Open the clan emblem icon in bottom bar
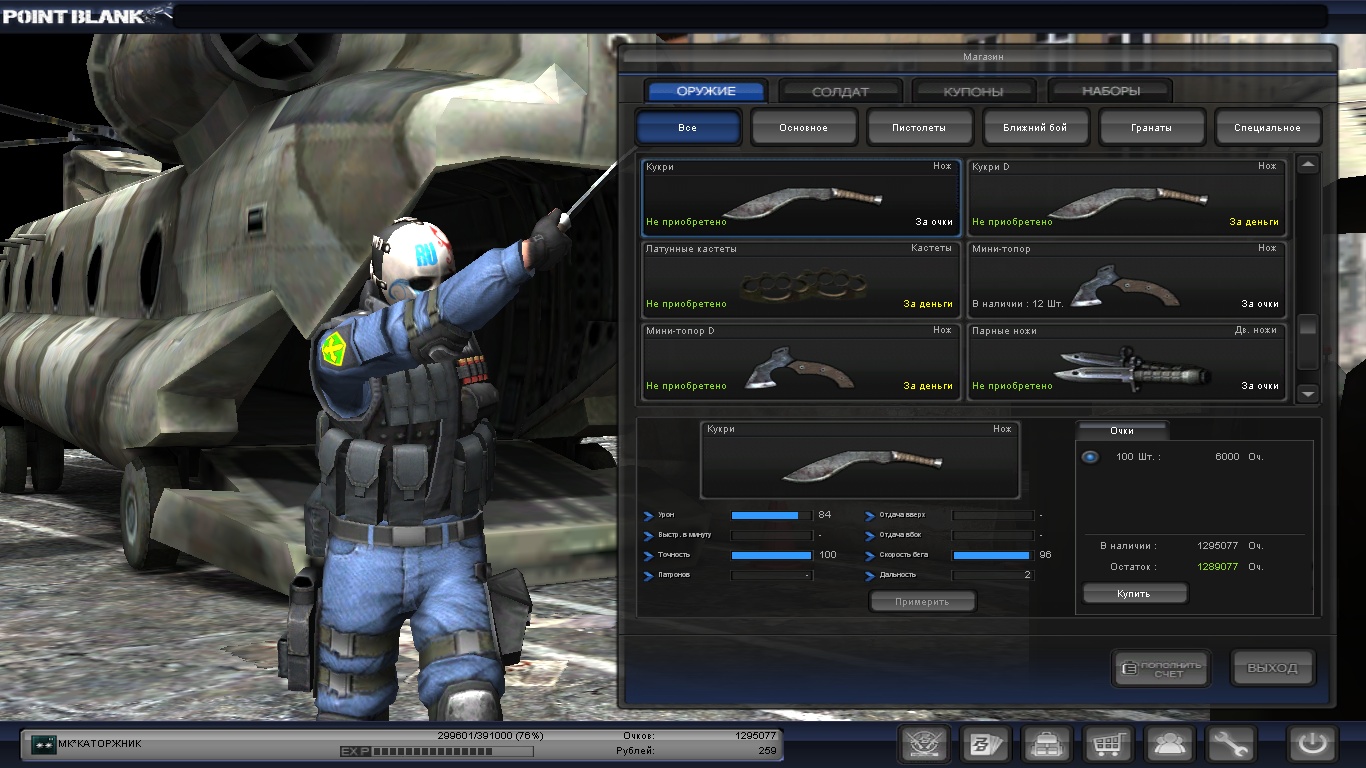This screenshot has width=1366, height=768. pos(924,744)
